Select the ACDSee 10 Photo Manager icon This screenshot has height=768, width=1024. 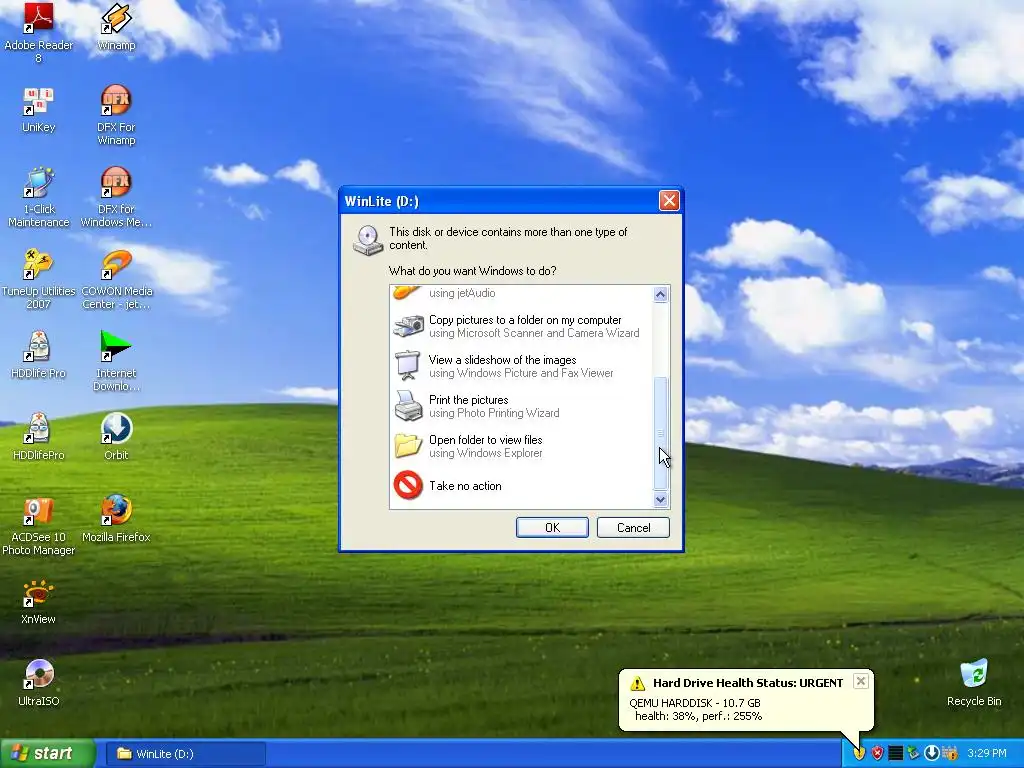39,526
